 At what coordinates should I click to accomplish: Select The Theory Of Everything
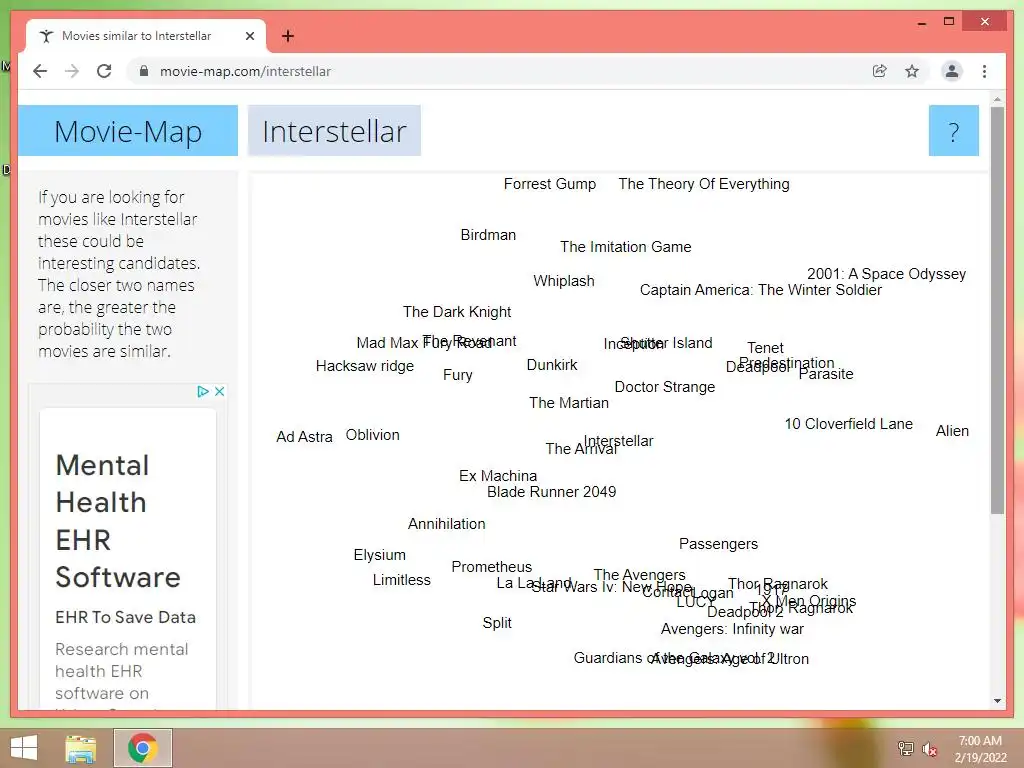point(704,184)
